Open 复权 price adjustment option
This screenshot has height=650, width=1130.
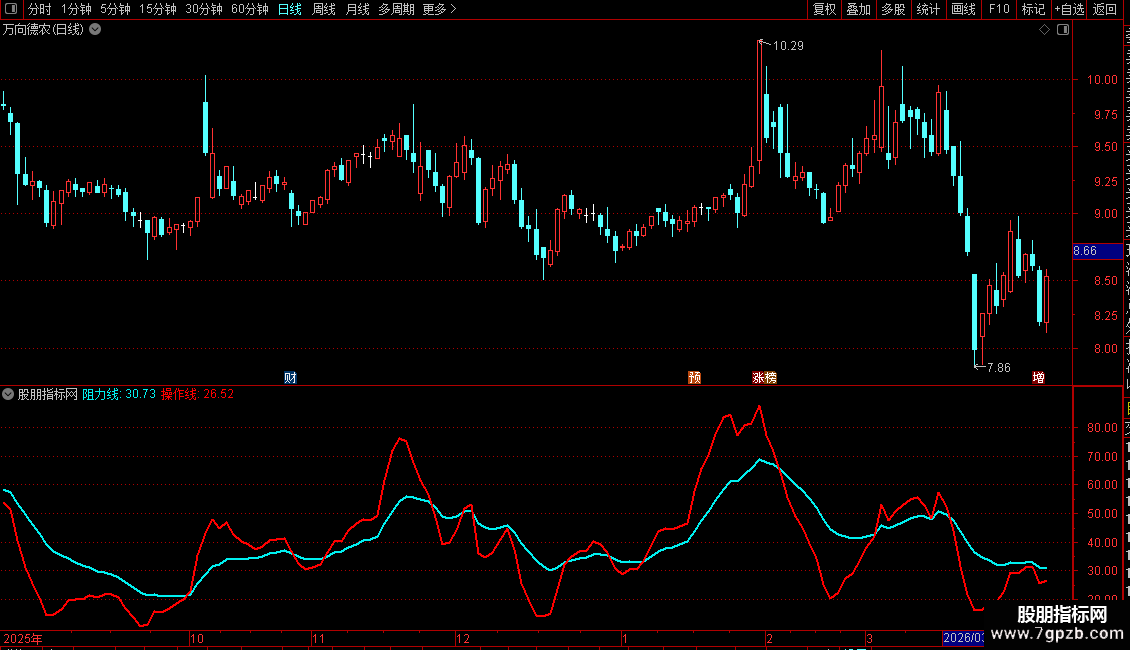point(824,9)
